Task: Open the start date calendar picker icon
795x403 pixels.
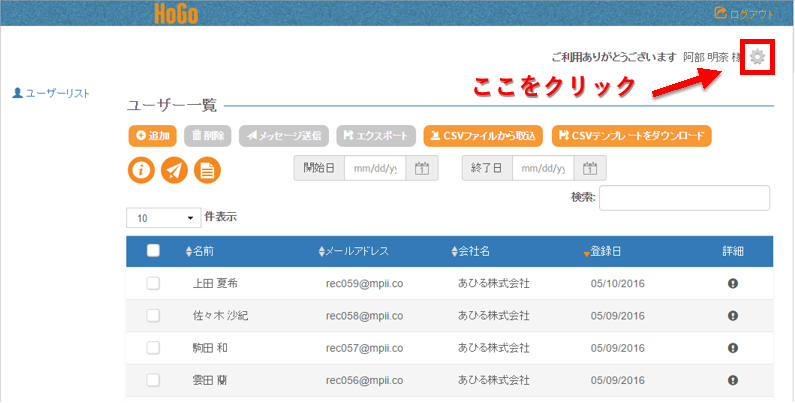Action: tap(422, 168)
